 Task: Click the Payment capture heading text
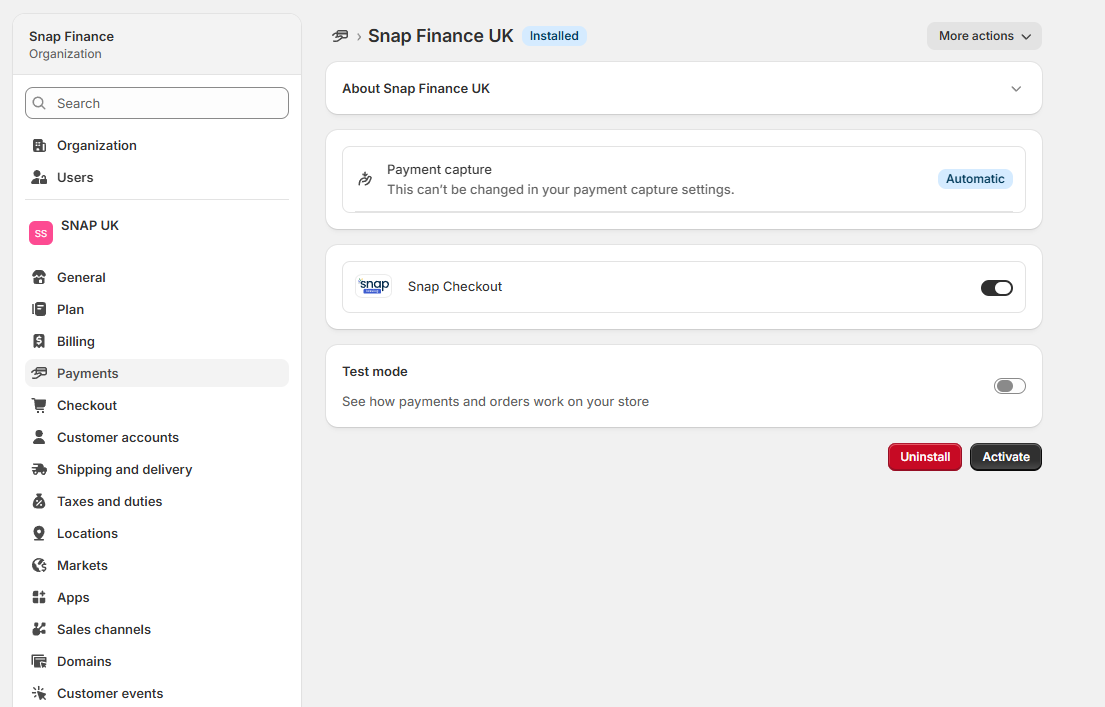click(x=439, y=170)
